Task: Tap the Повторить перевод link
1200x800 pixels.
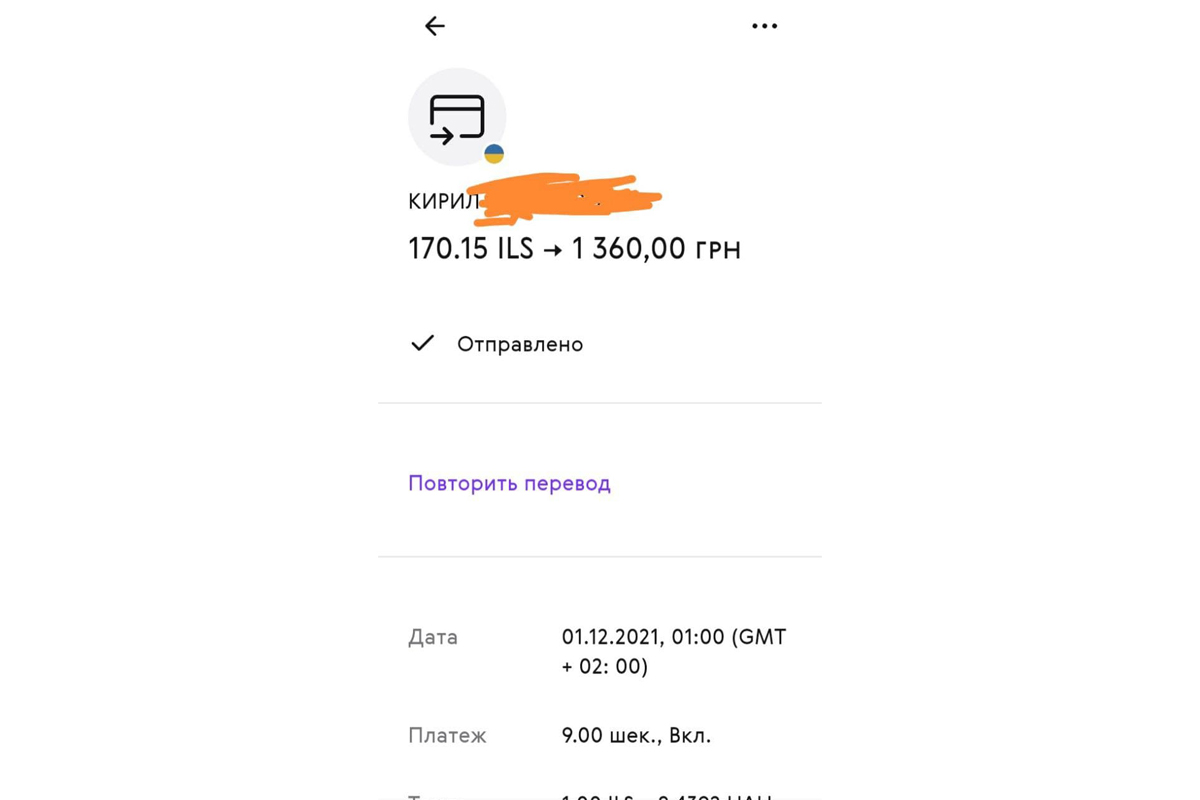Action: 509,483
